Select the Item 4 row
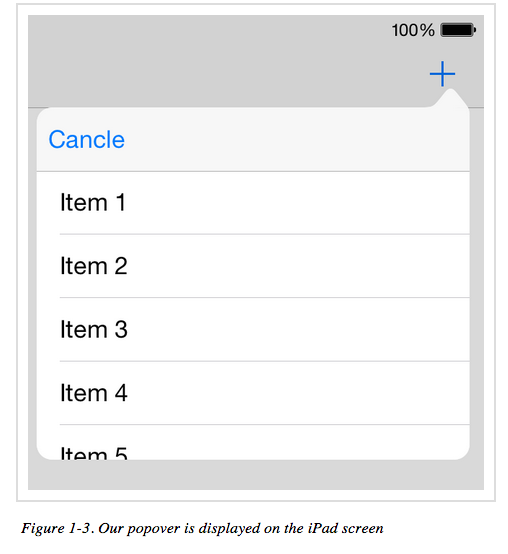Viewport: 508px width, 554px height. pos(253,393)
